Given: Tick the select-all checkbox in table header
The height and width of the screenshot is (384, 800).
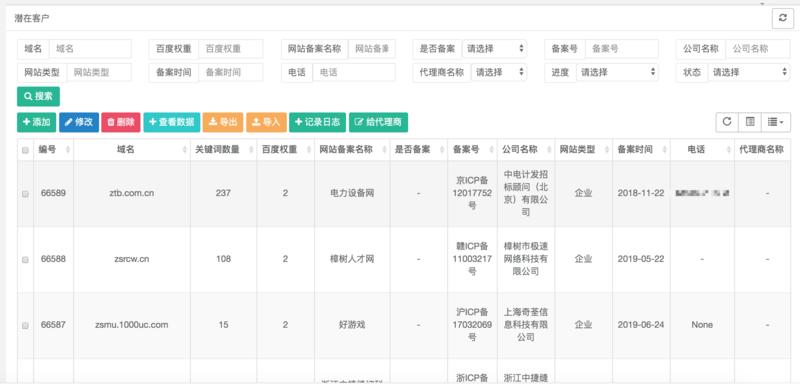Looking at the screenshot, I should point(25,150).
